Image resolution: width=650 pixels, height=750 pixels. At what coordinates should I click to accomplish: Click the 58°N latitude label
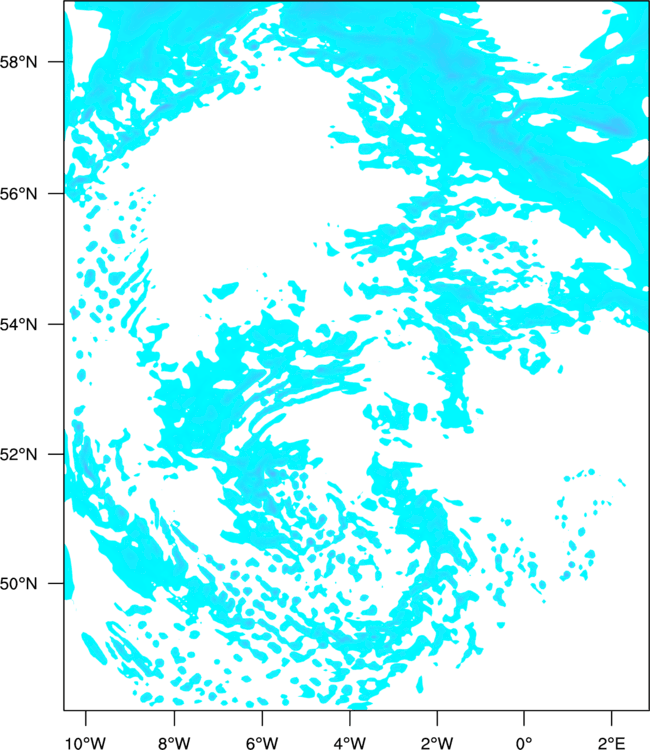19,62
